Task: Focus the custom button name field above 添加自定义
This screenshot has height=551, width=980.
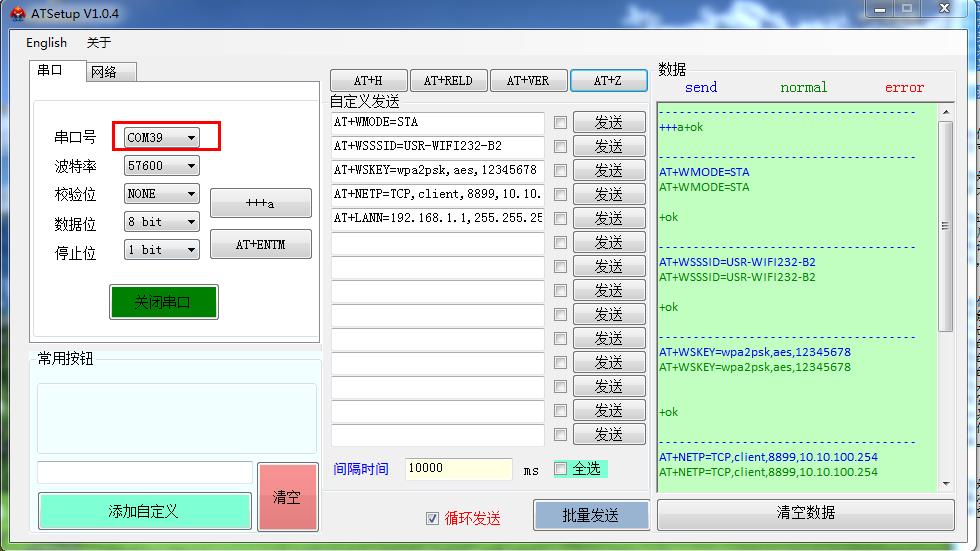Action: [145, 472]
